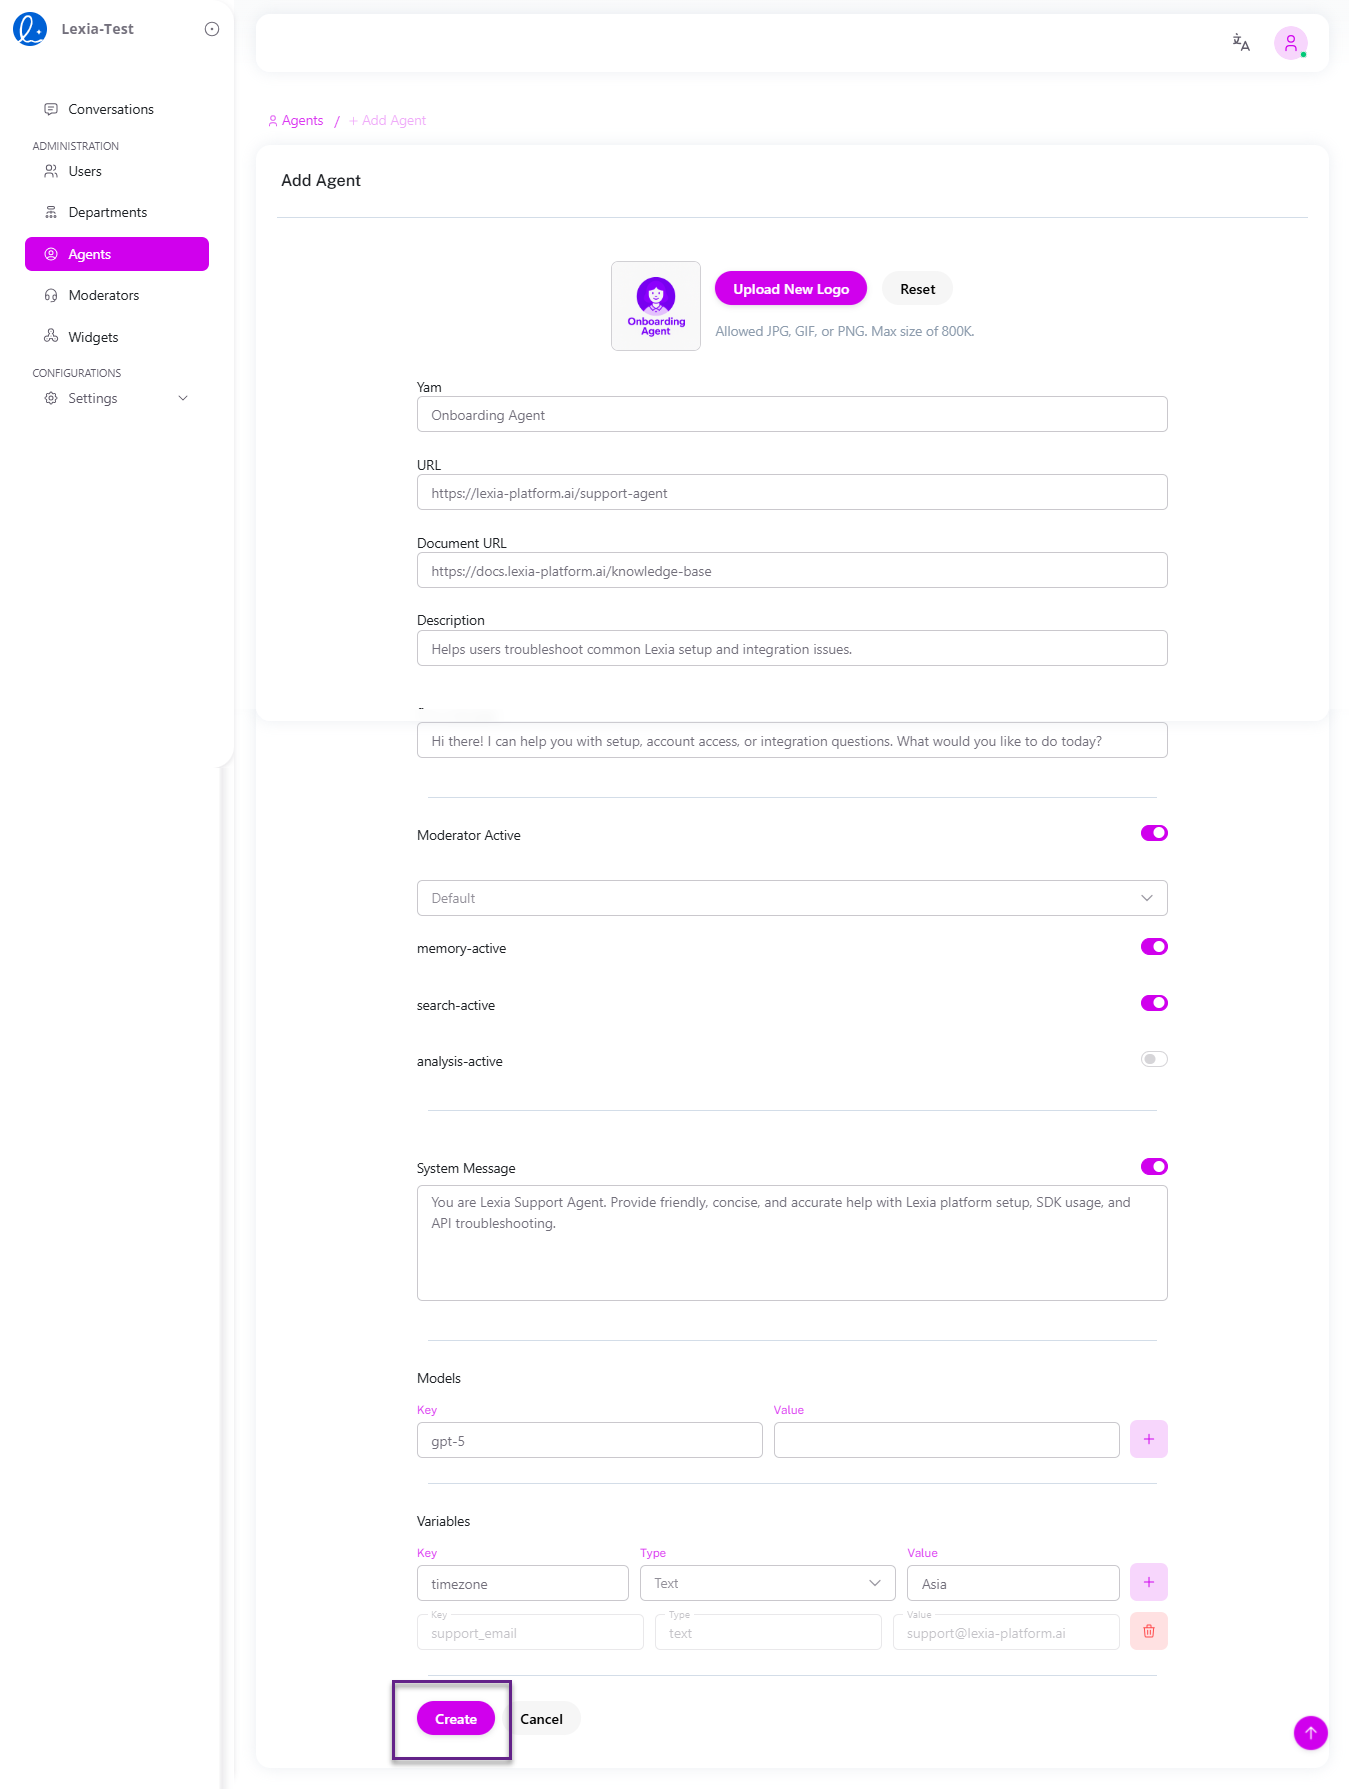Select Agents in the sidebar menu
The height and width of the screenshot is (1789, 1349).
point(89,254)
